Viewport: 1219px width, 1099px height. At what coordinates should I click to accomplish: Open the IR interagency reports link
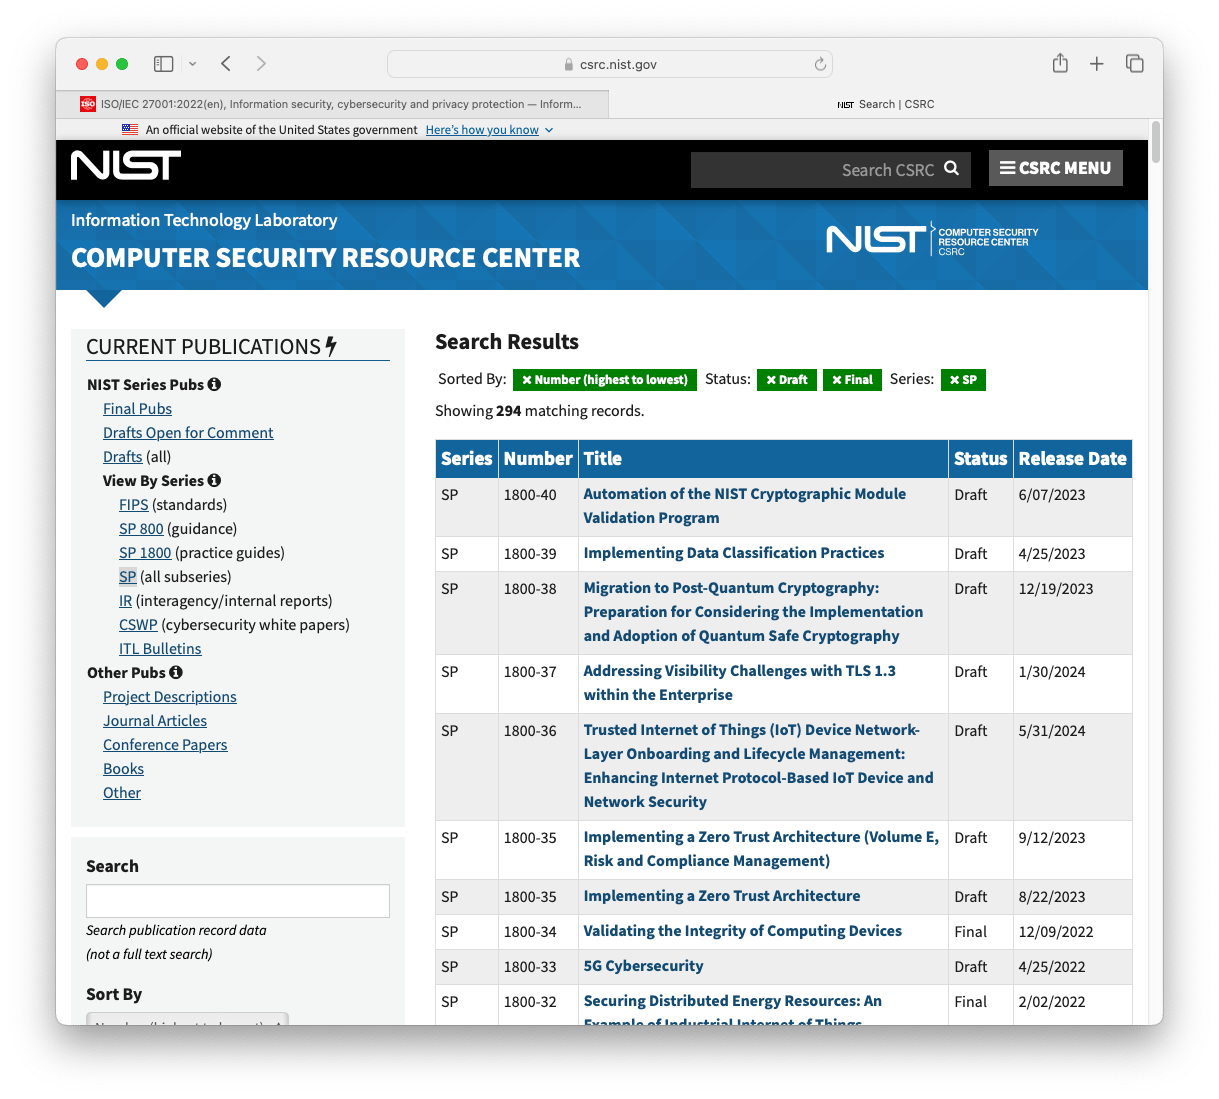[125, 601]
